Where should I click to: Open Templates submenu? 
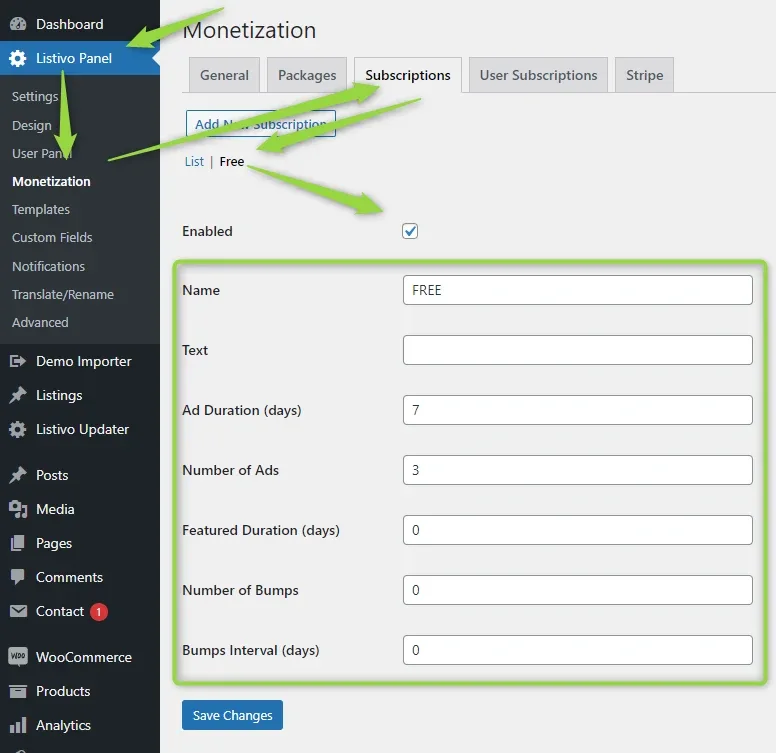(x=41, y=209)
